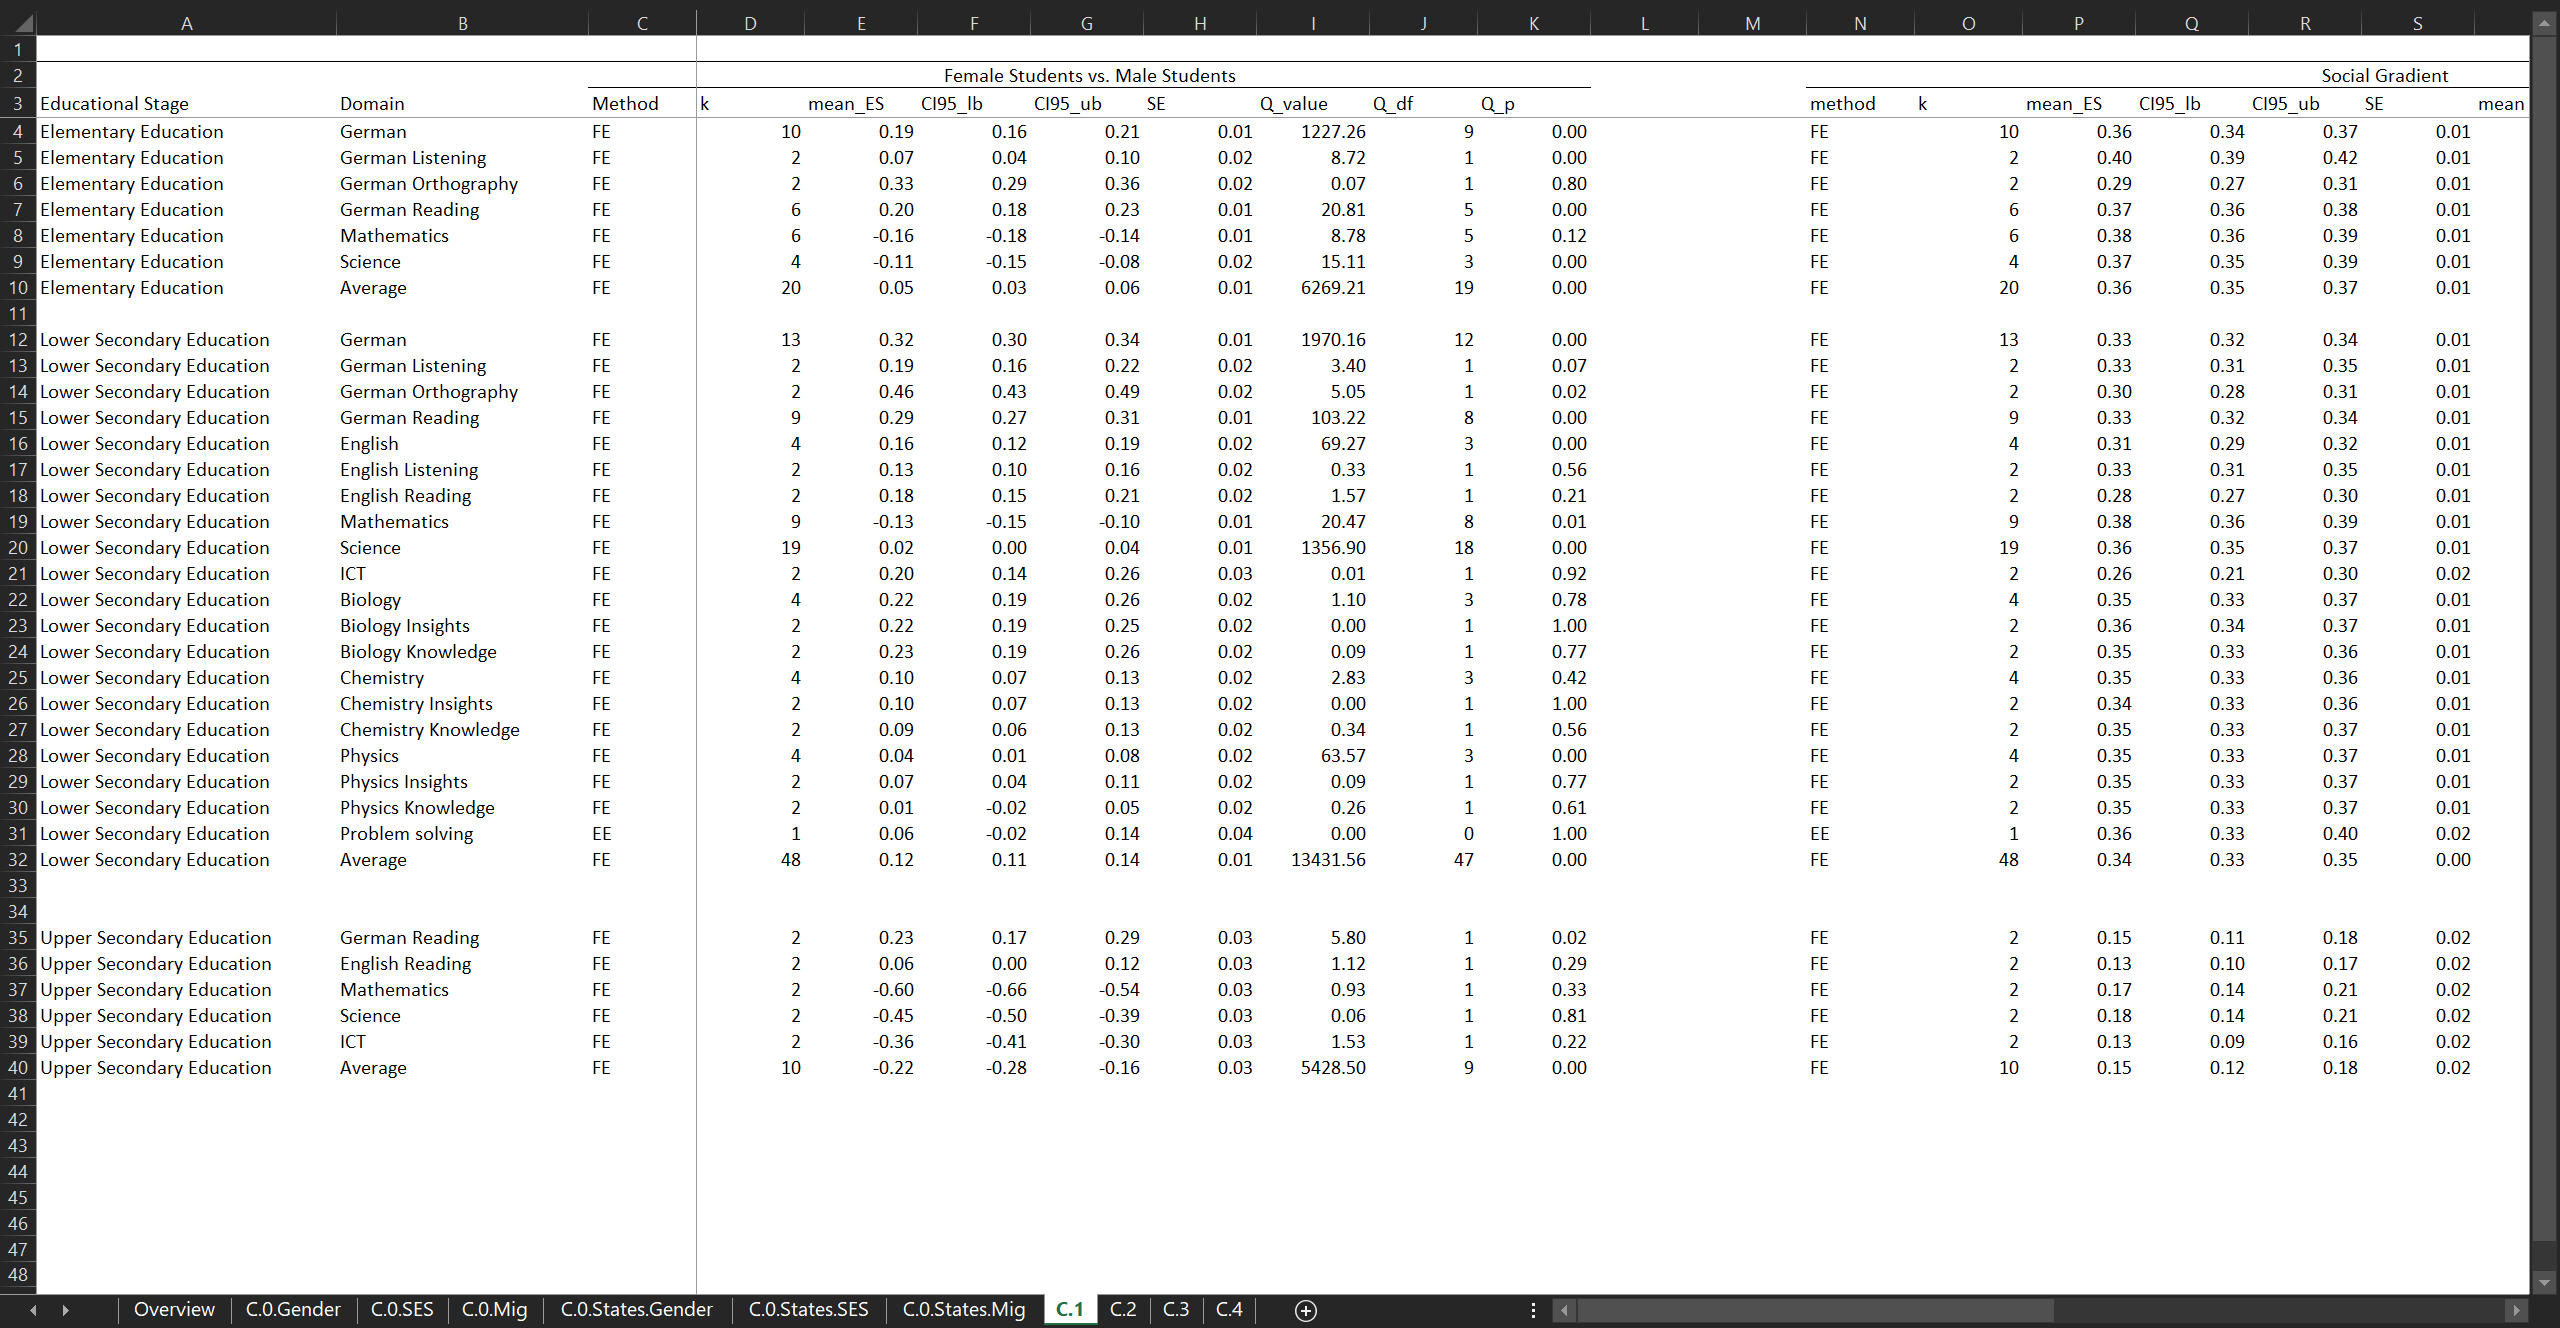The height and width of the screenshot is (1328, 2560).
Task: Select column B header
Action: (462, 23)
